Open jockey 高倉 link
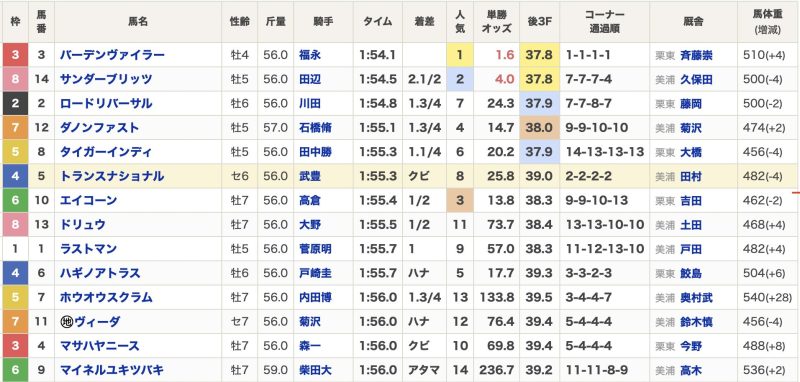This screenshot has height=382, width=800. (x=310, y=201)
